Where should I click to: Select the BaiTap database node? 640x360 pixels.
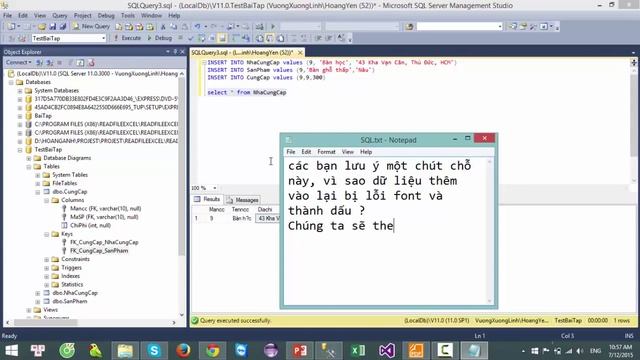(43, 116)
